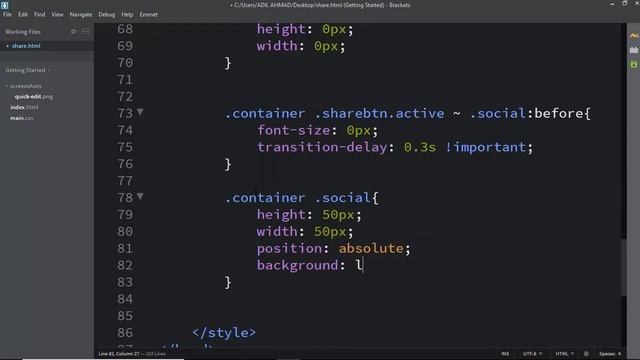Image resolution: width=640 pixels, height=360 pixels.
Task: Click 'position' property on line 81
Action: [289, 248]
